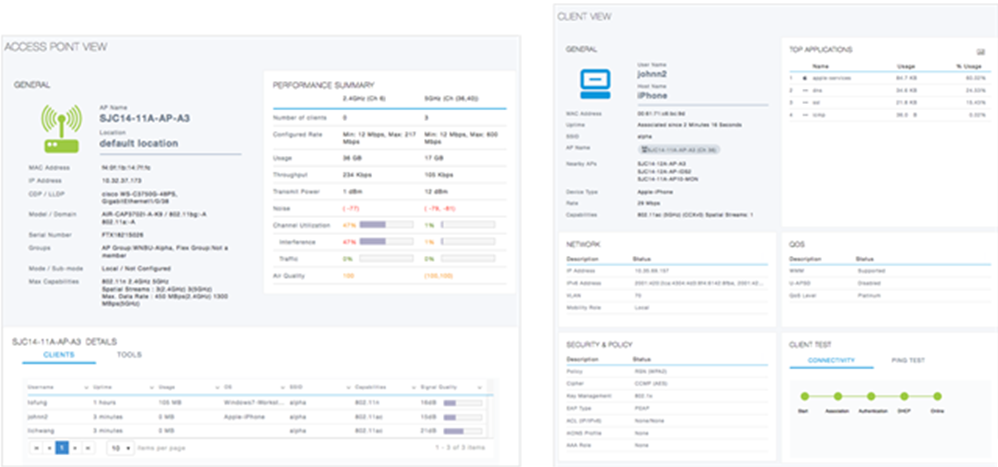Click the DHCP step dot in connectivity test
This screenshot has width=998, height=467.
point(905,396)
